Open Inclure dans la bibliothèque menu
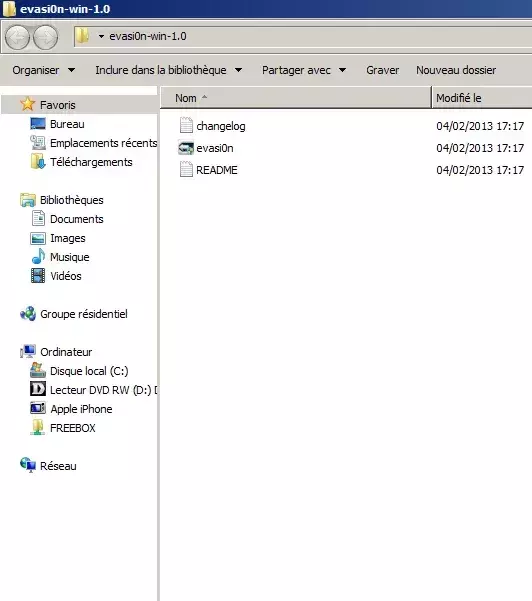This screenshot has width=532, height=601. [169, 70]
